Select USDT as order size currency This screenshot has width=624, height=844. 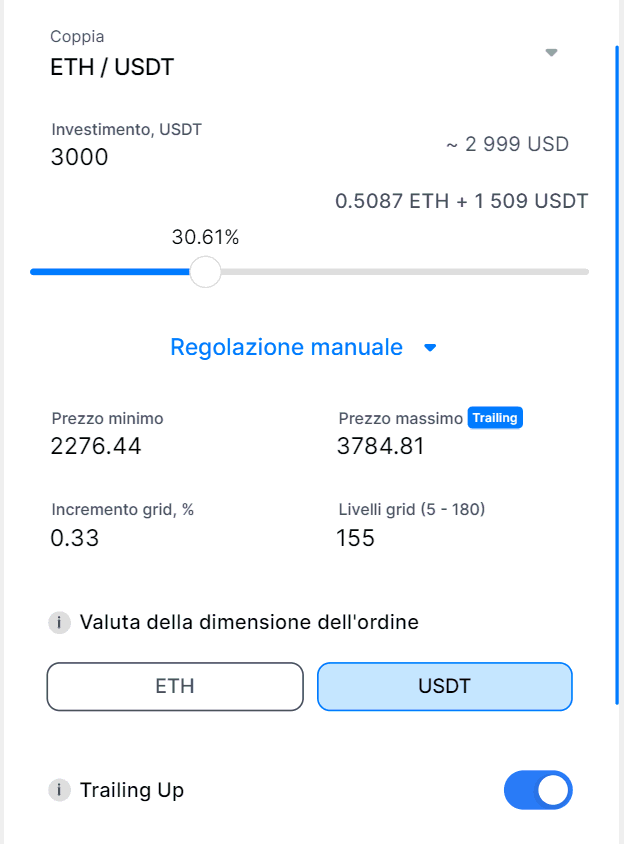444,687
